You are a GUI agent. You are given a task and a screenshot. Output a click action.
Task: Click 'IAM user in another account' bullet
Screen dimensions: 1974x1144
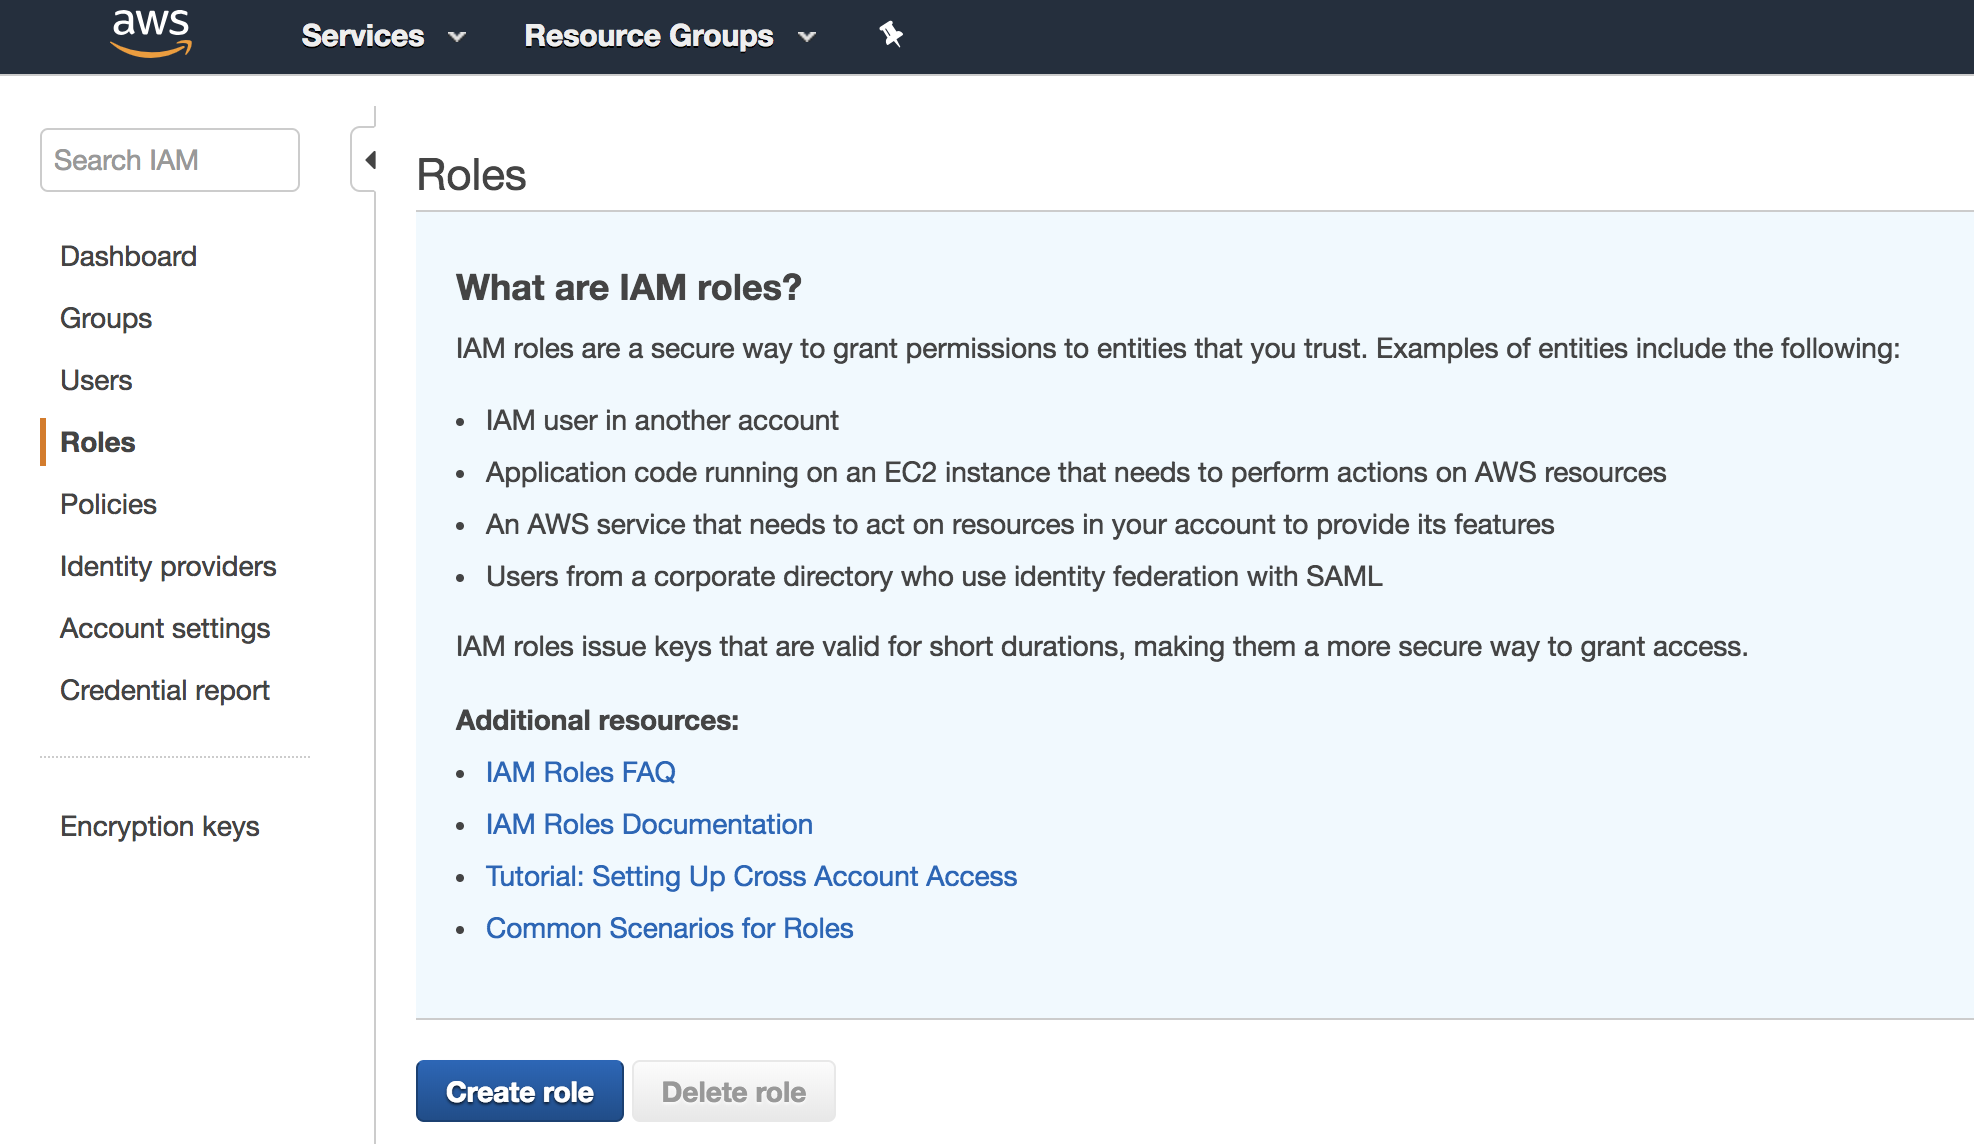[662, 420]
